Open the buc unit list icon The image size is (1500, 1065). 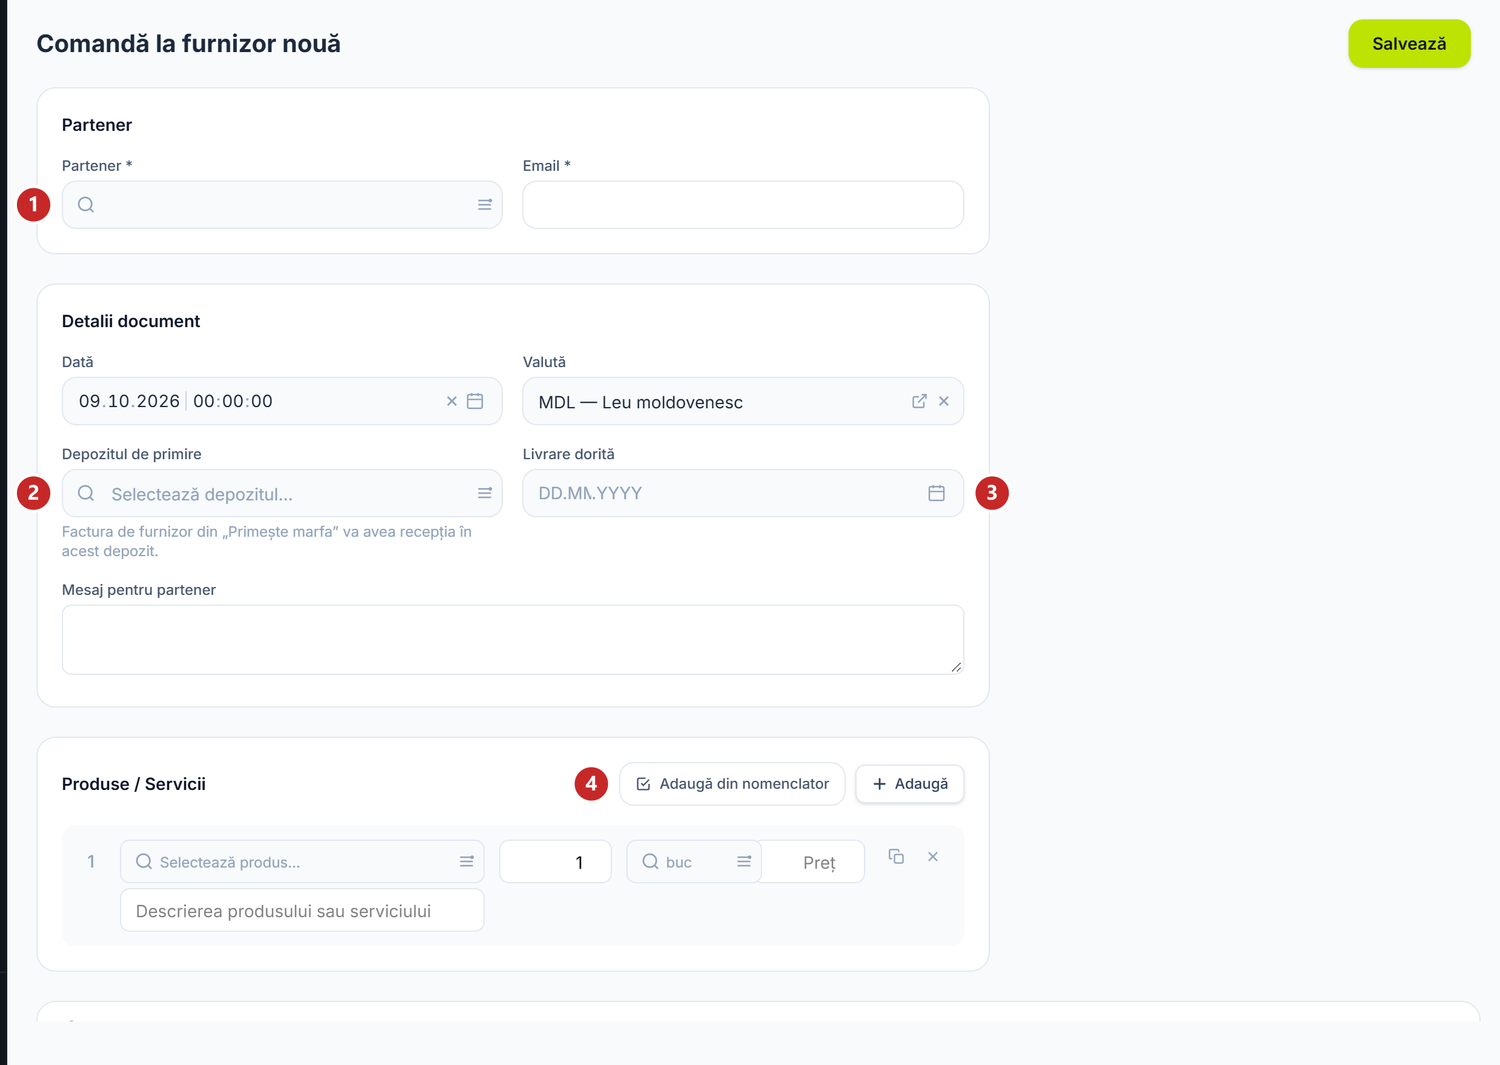[x=744, y=862]
